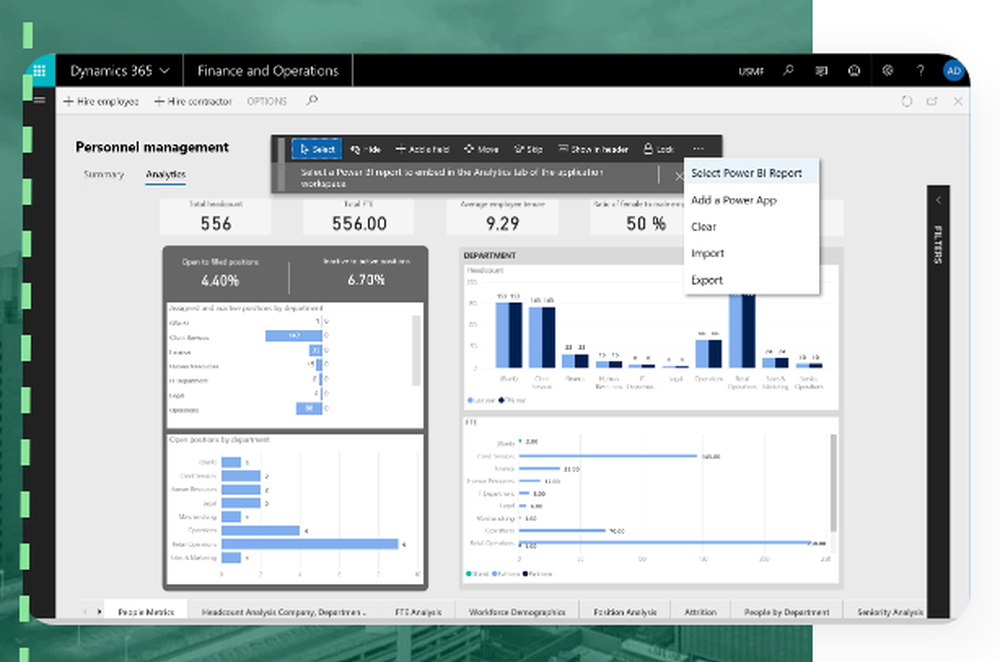Click the search magnifier in the top bar

(x=789, y=70)
